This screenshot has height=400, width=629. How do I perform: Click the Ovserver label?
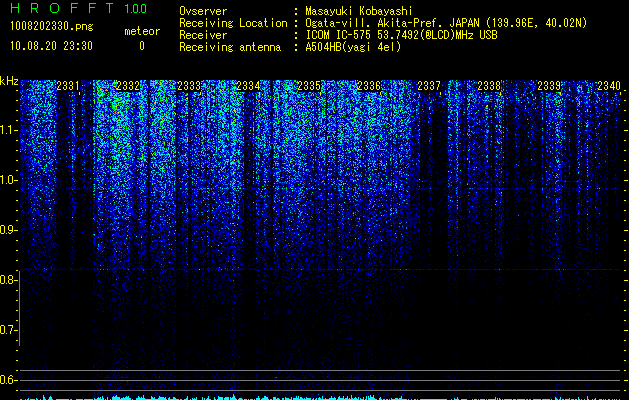(x=203, y=11)
